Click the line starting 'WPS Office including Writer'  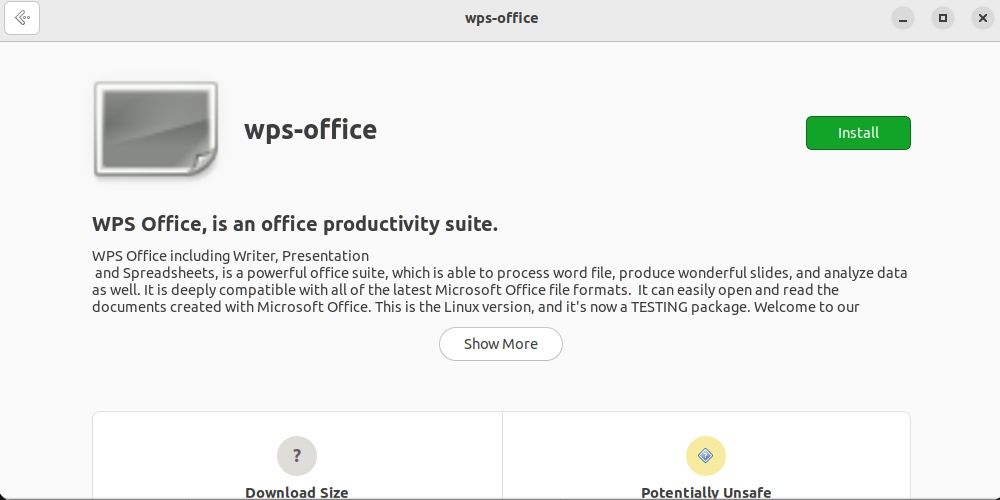coord(230,256)
